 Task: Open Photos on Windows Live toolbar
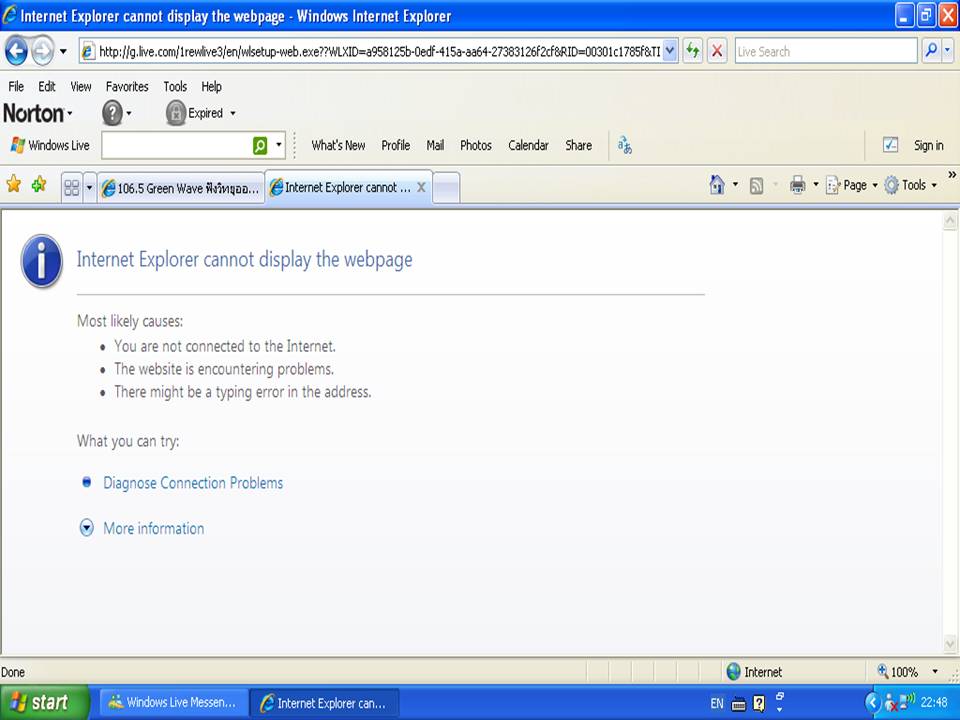[476, 145]
